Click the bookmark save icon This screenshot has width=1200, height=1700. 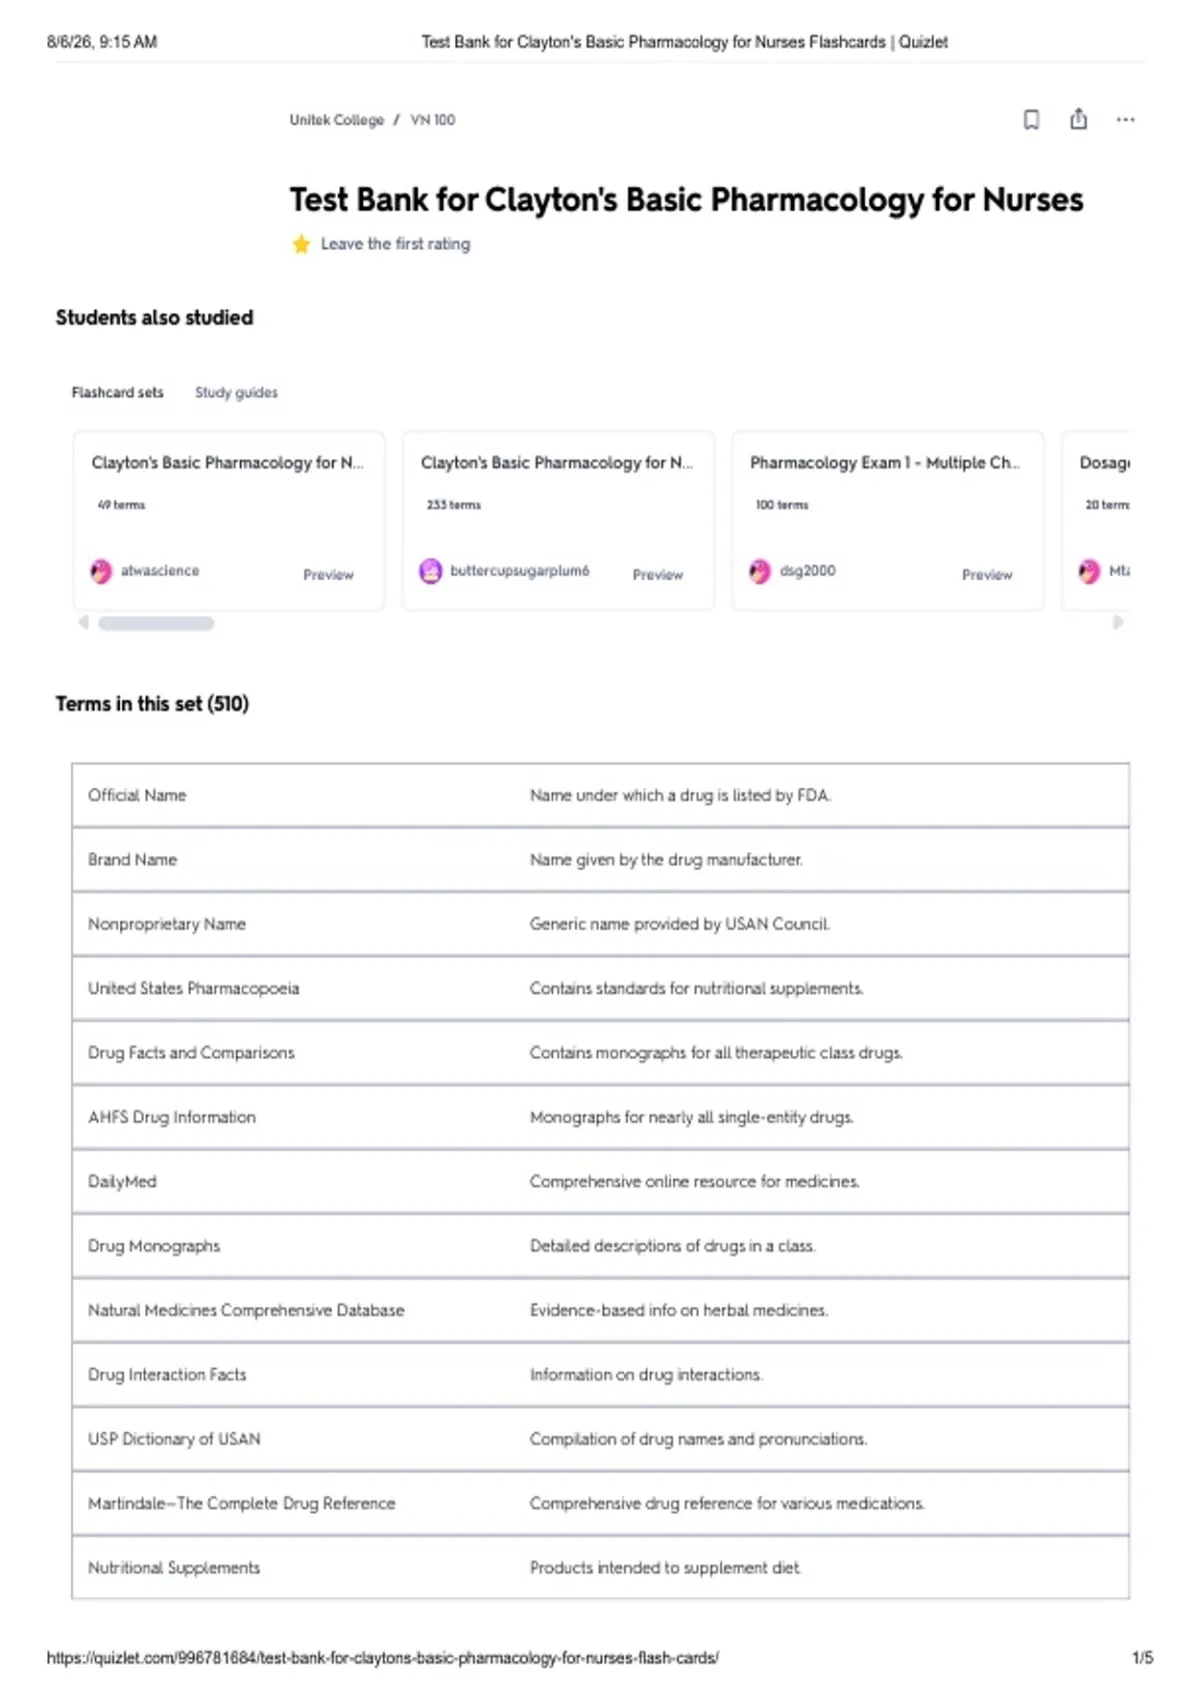[1031, 120]
